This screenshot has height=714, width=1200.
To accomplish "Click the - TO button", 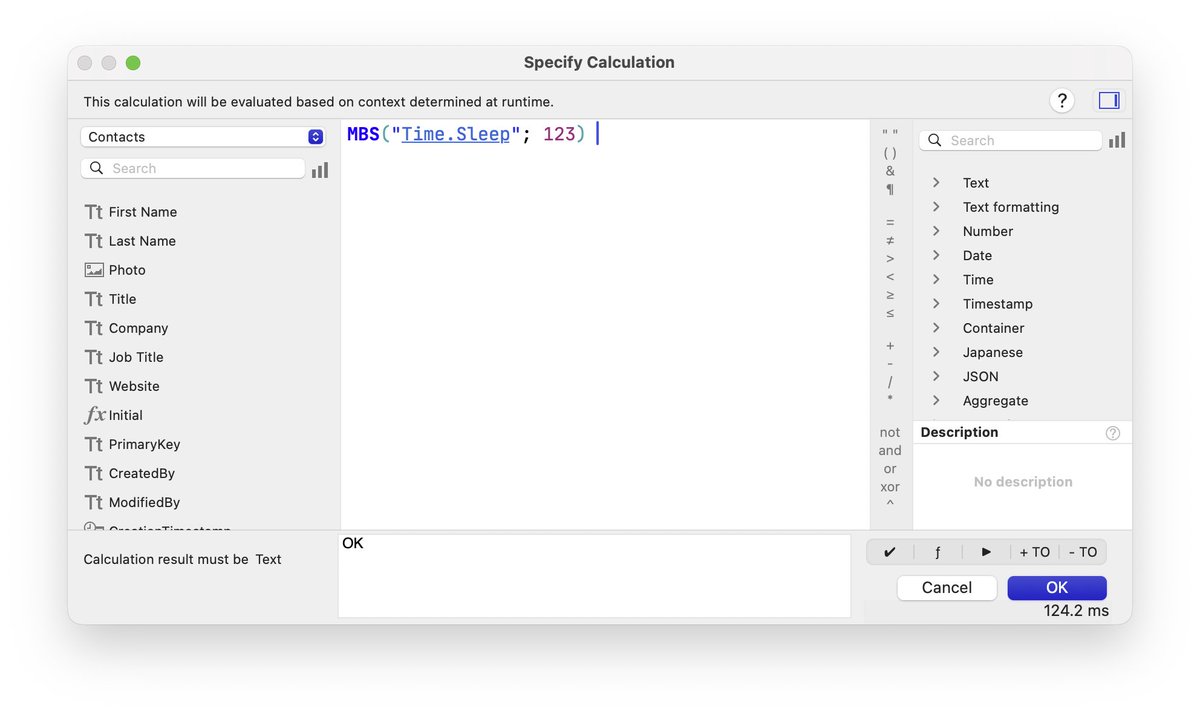I will (x=1083, y=552).
